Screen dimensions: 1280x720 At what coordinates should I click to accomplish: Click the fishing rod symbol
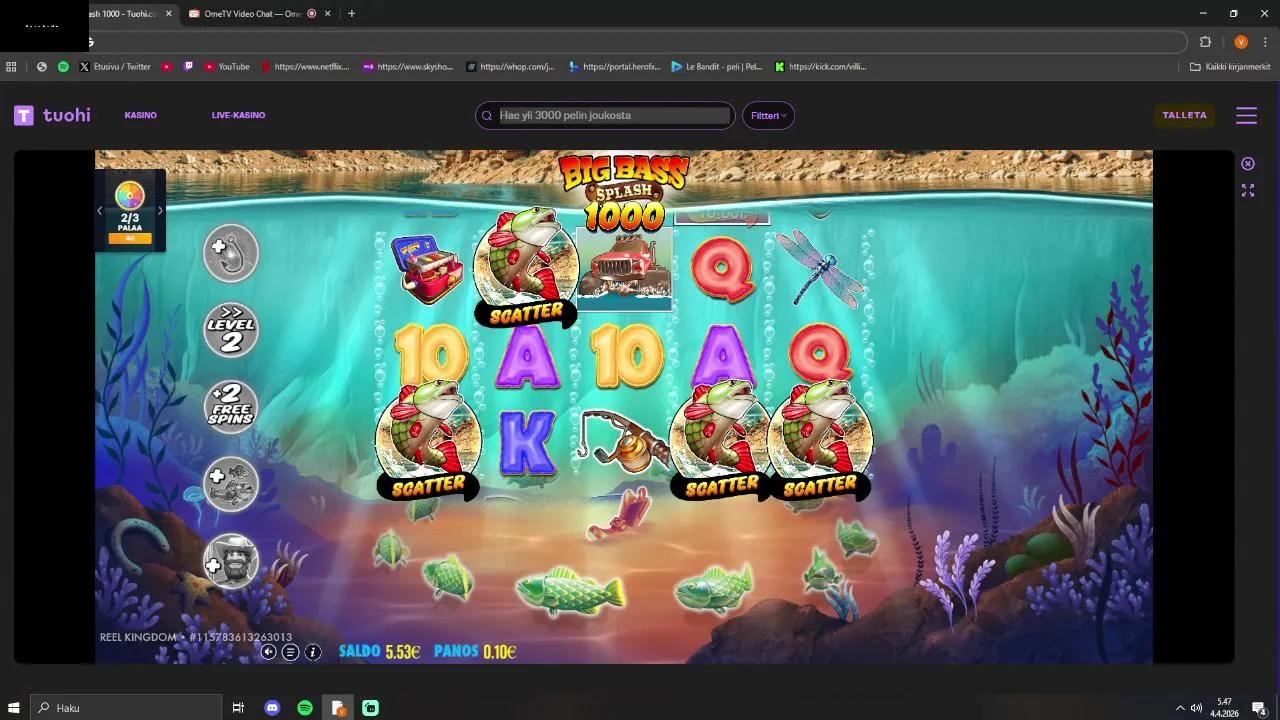624,442
